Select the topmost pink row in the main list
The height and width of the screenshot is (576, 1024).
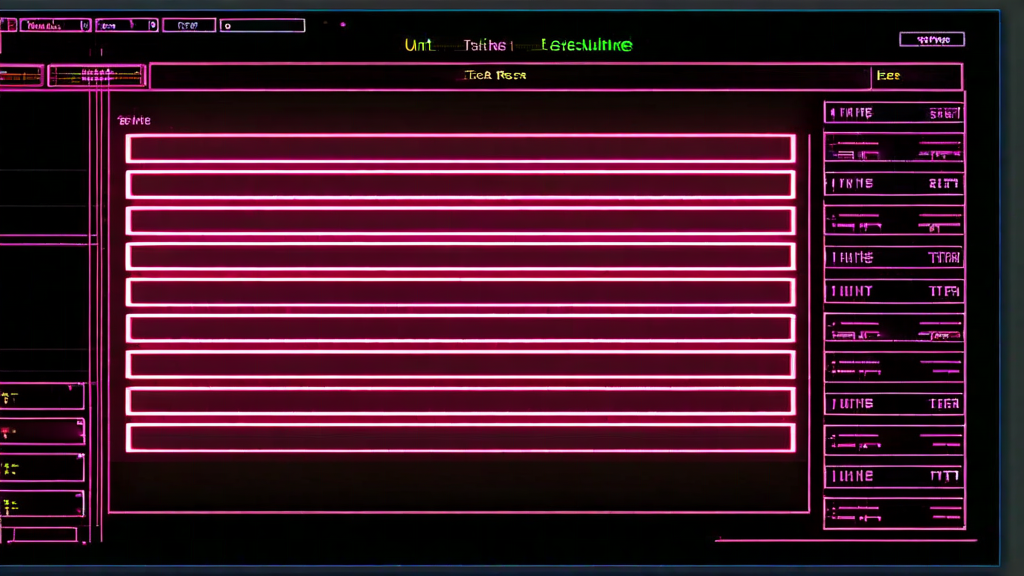coord(460,147)
